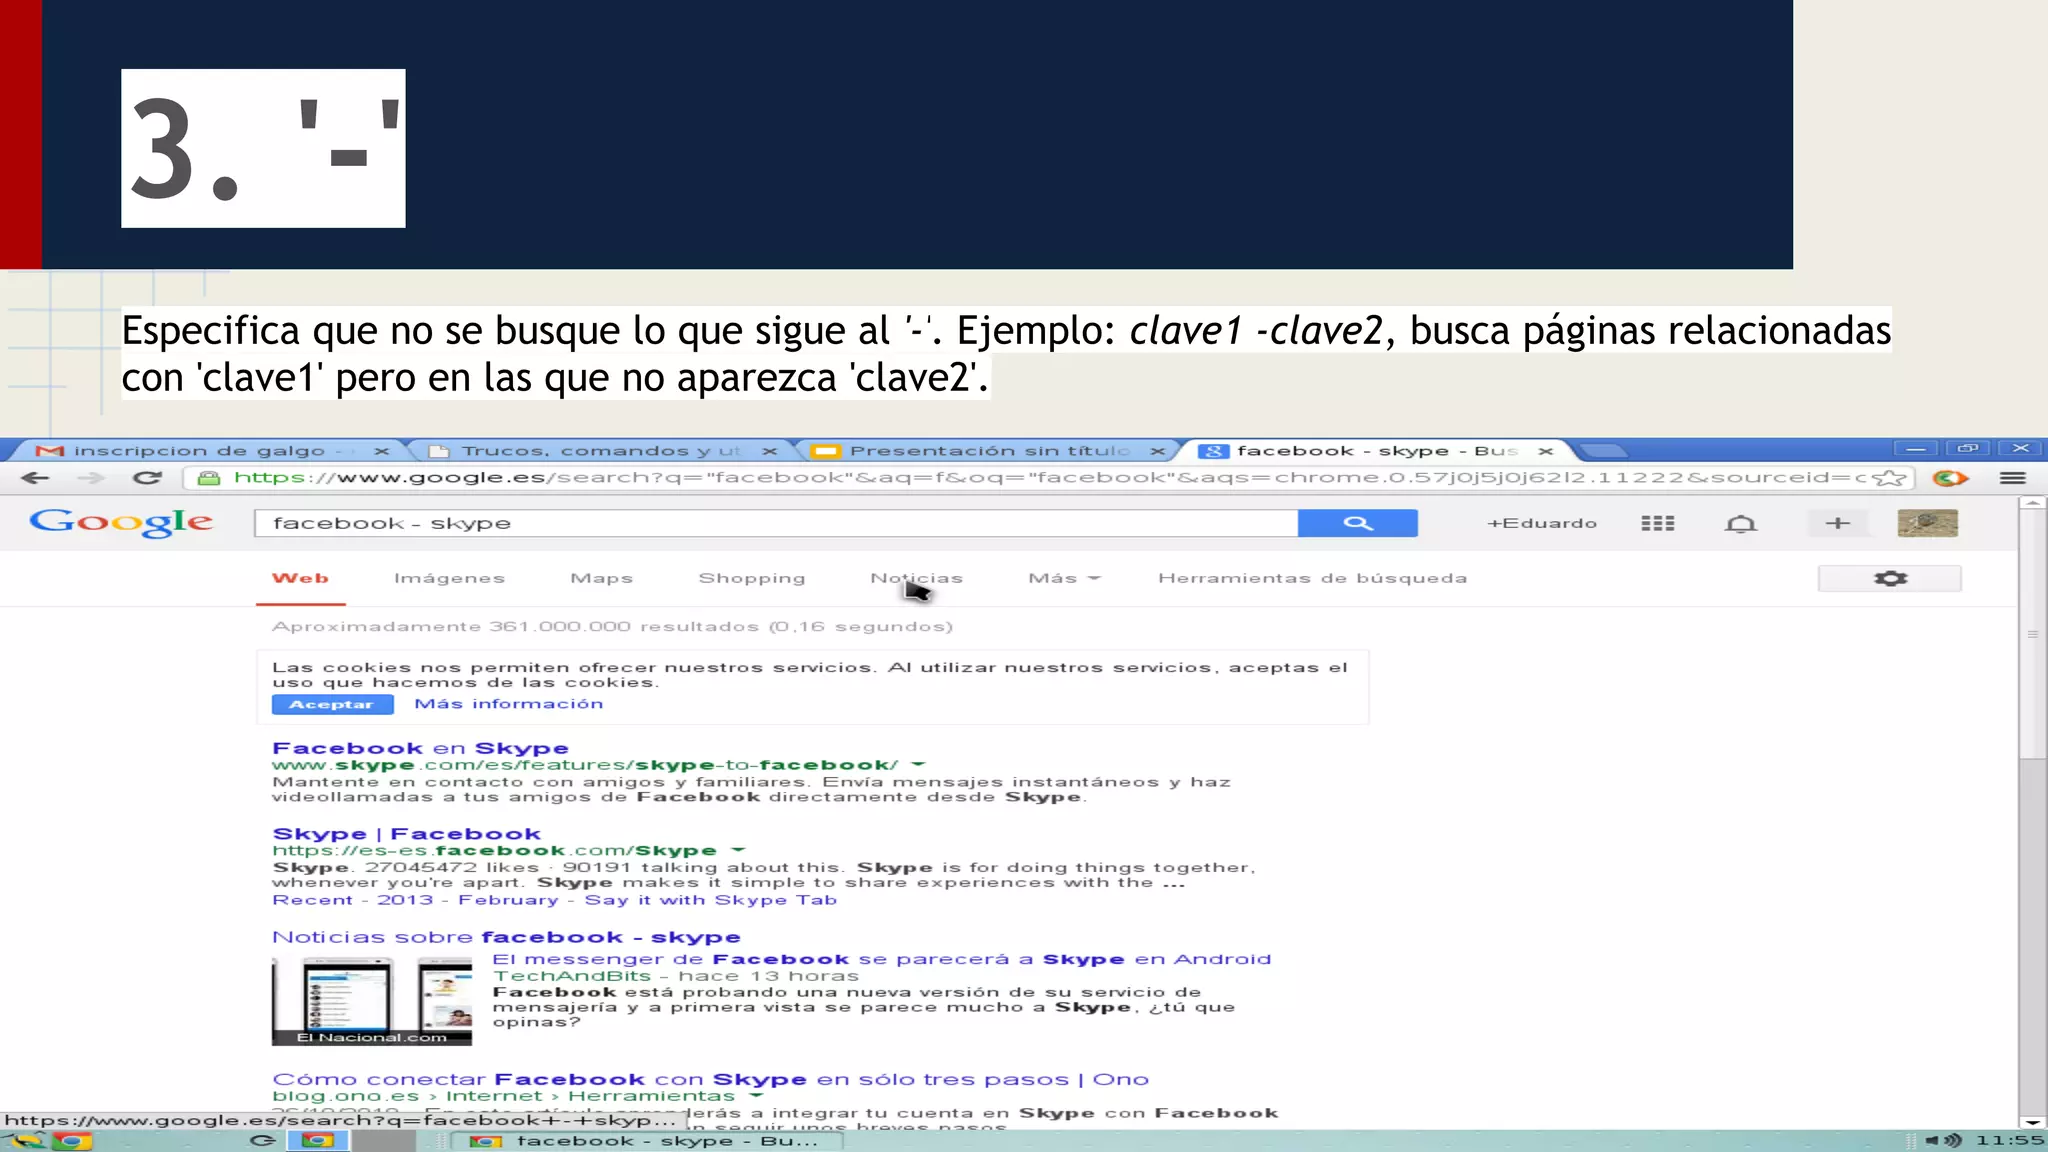Click the Aceptar cookies button
2048x1152 pixels.
click(x=332, y=704)
